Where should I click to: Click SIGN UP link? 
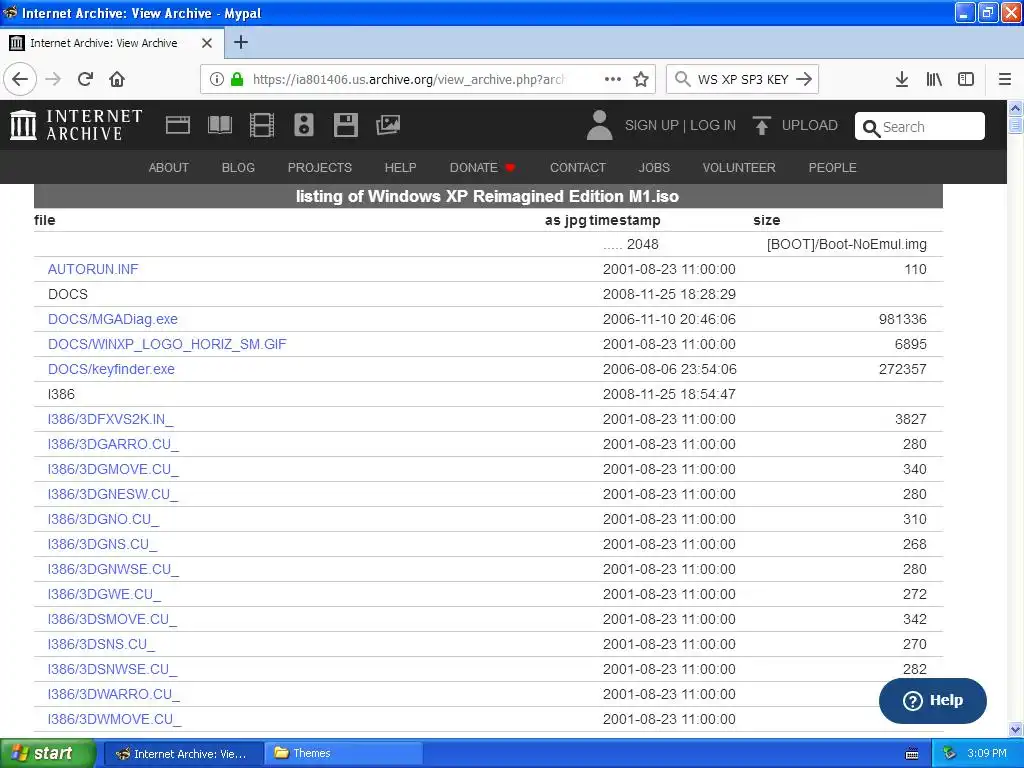coord(652,125)
